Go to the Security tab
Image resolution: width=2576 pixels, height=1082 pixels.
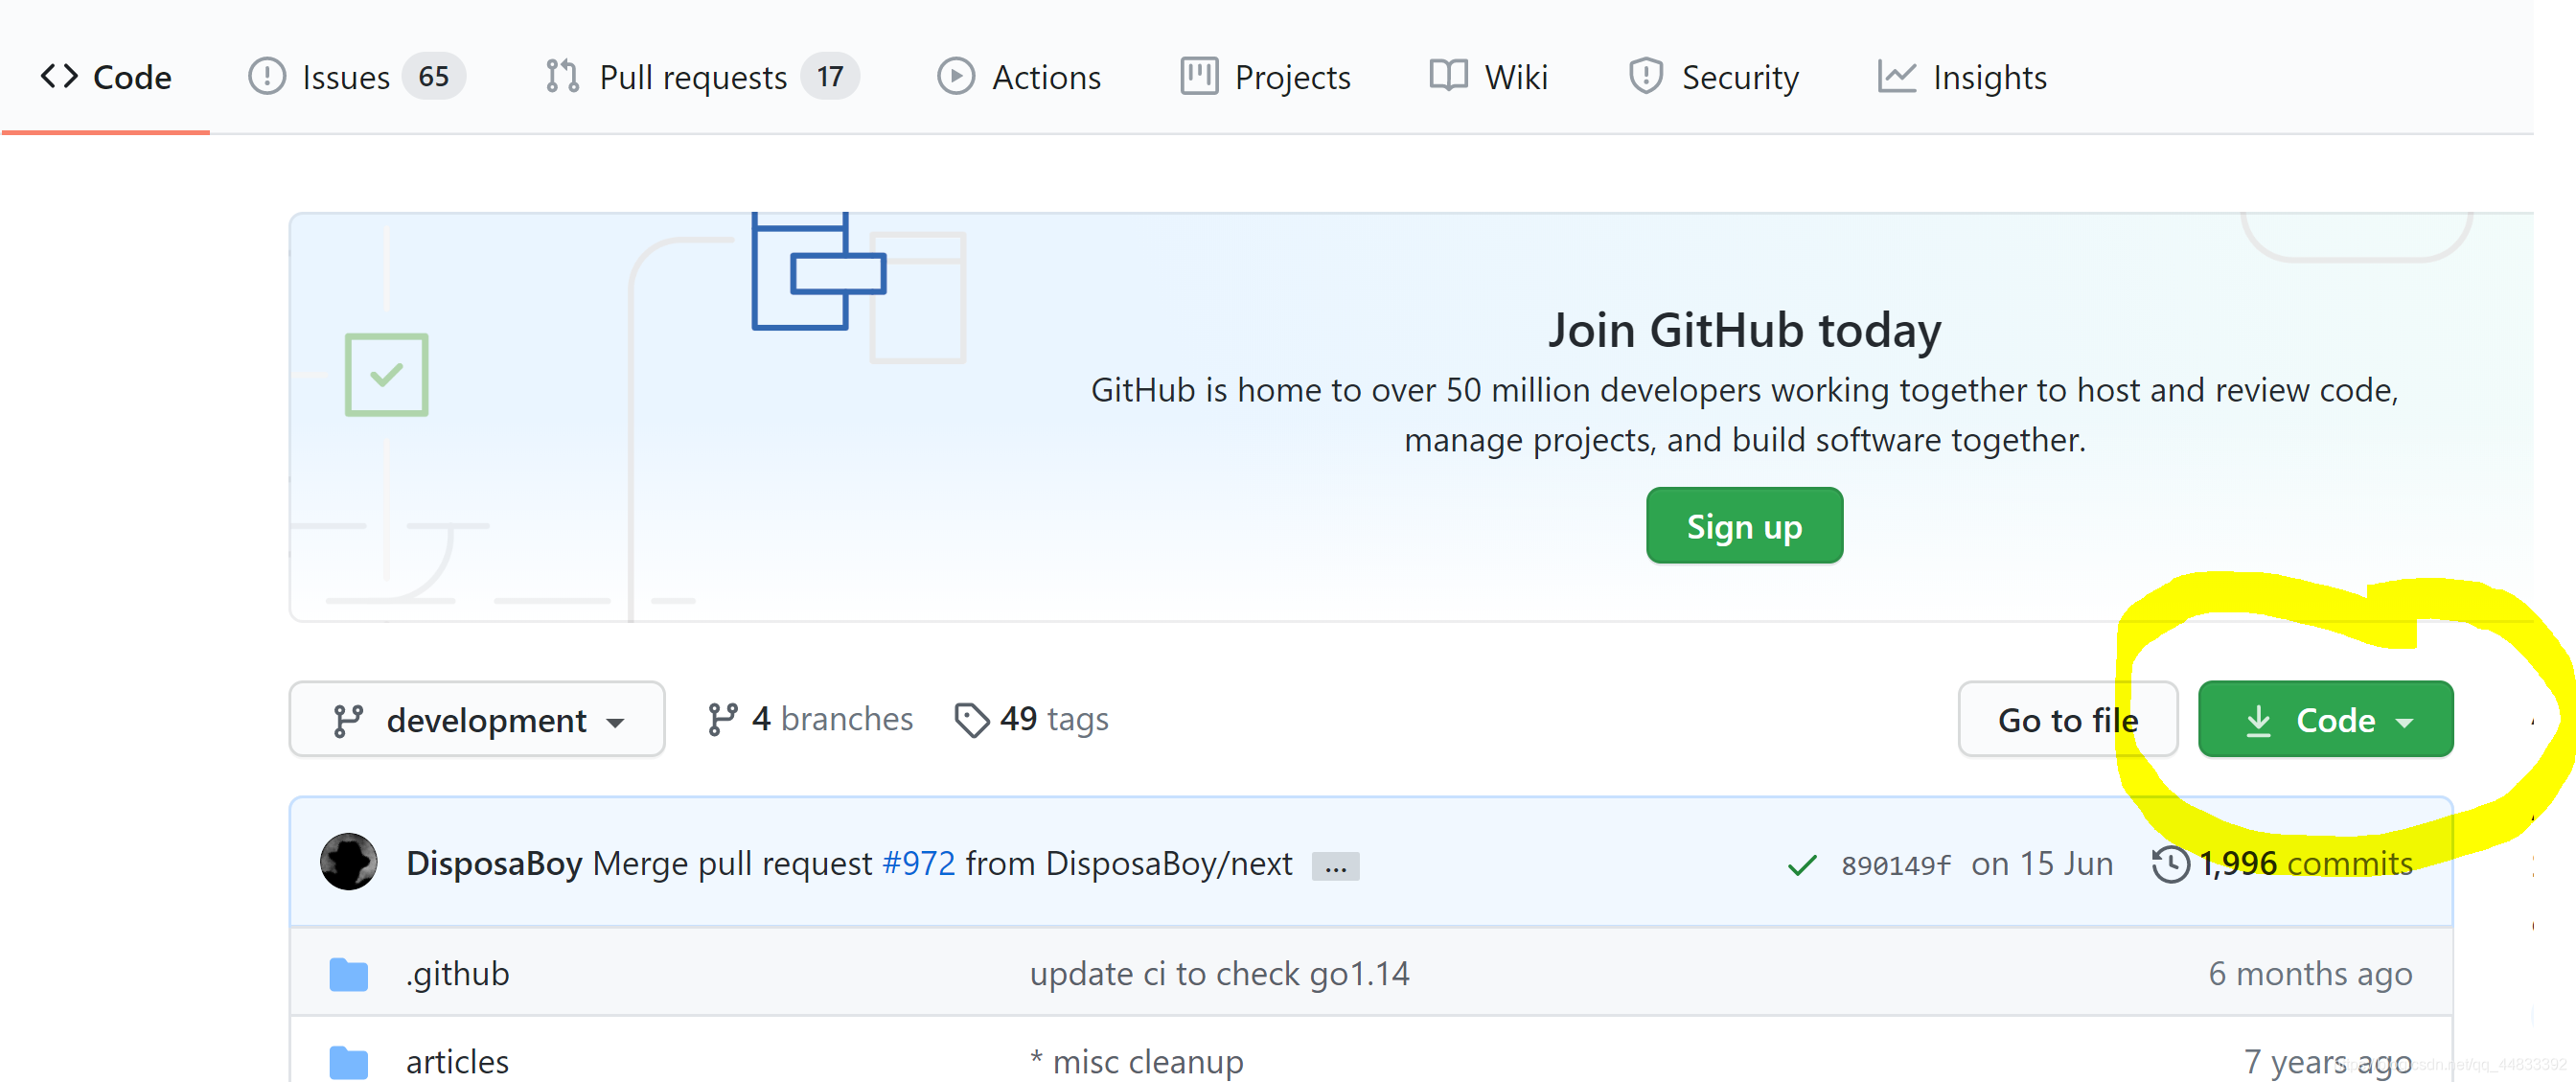[1713, 77]
